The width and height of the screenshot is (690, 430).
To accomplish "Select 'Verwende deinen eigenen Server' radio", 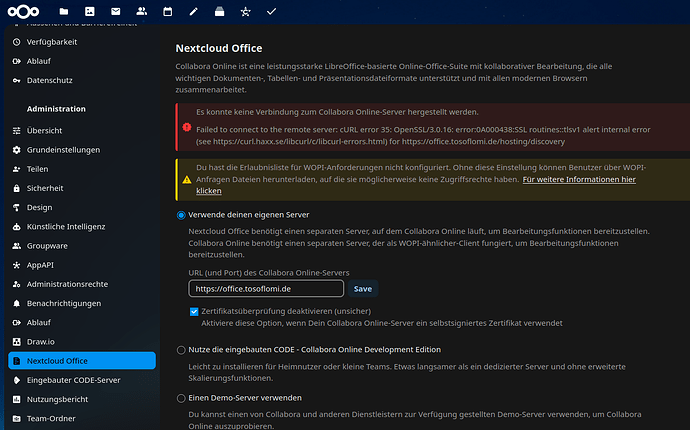I will click(181, 215).
